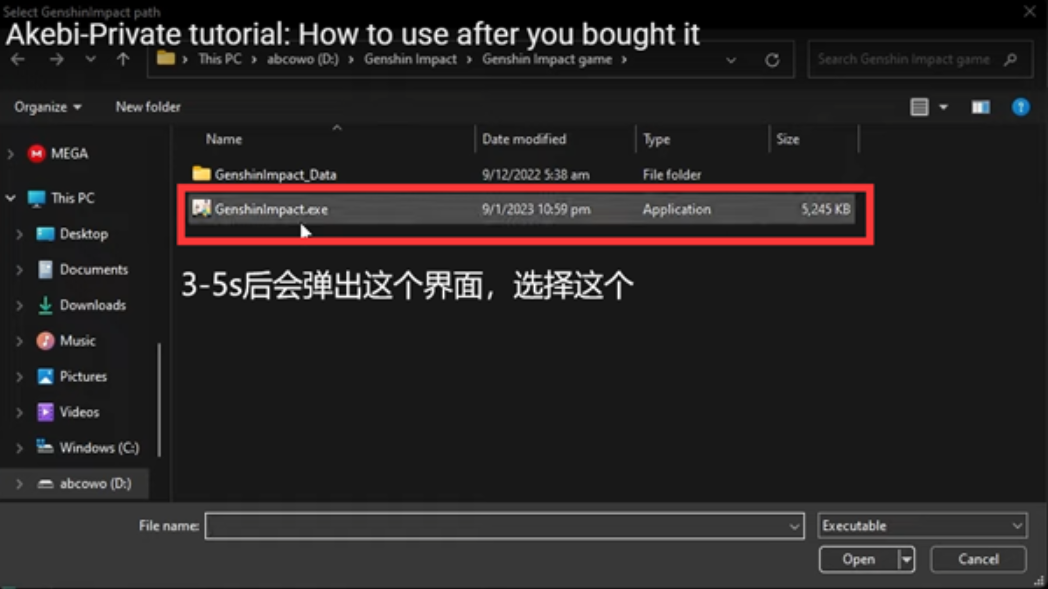1048x589 pixels.
Task: Click the Application type cell
Action: (x=676, y=209)
